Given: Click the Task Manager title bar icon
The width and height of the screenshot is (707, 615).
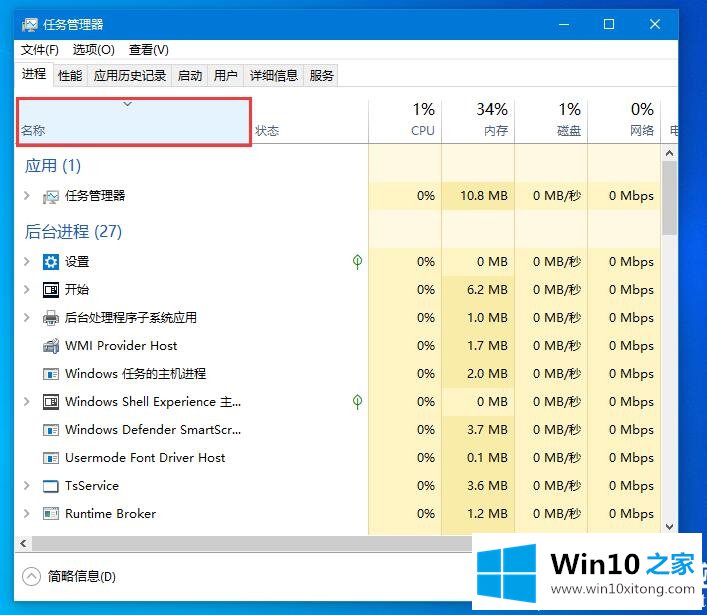Looking at the screenshot, I should [30, 24].
